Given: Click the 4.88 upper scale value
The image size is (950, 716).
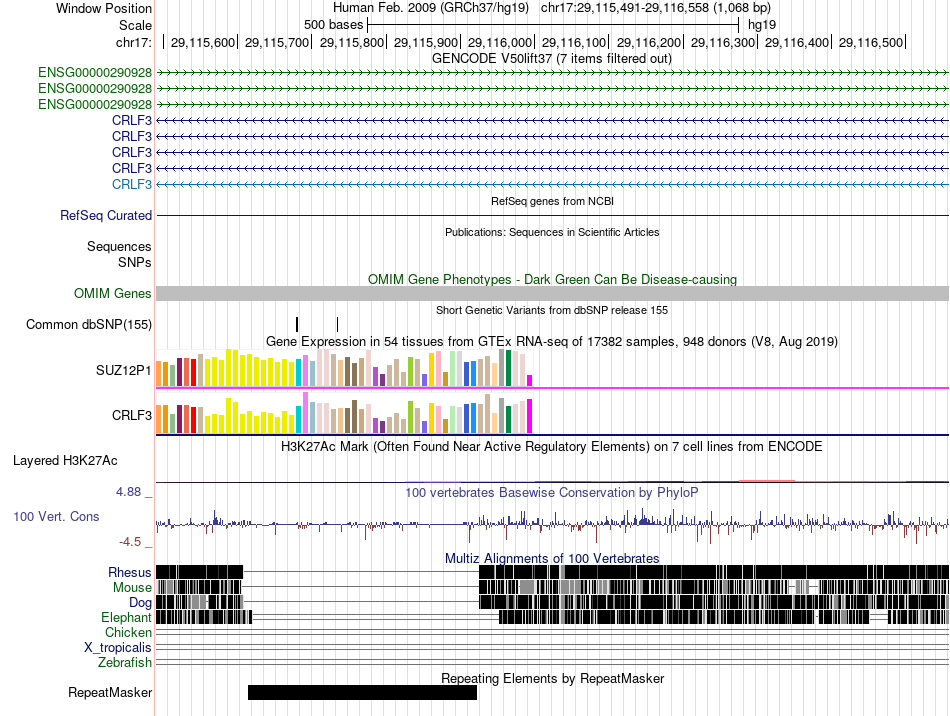Looking at the screenshot, I should click(x=128, y=492).
